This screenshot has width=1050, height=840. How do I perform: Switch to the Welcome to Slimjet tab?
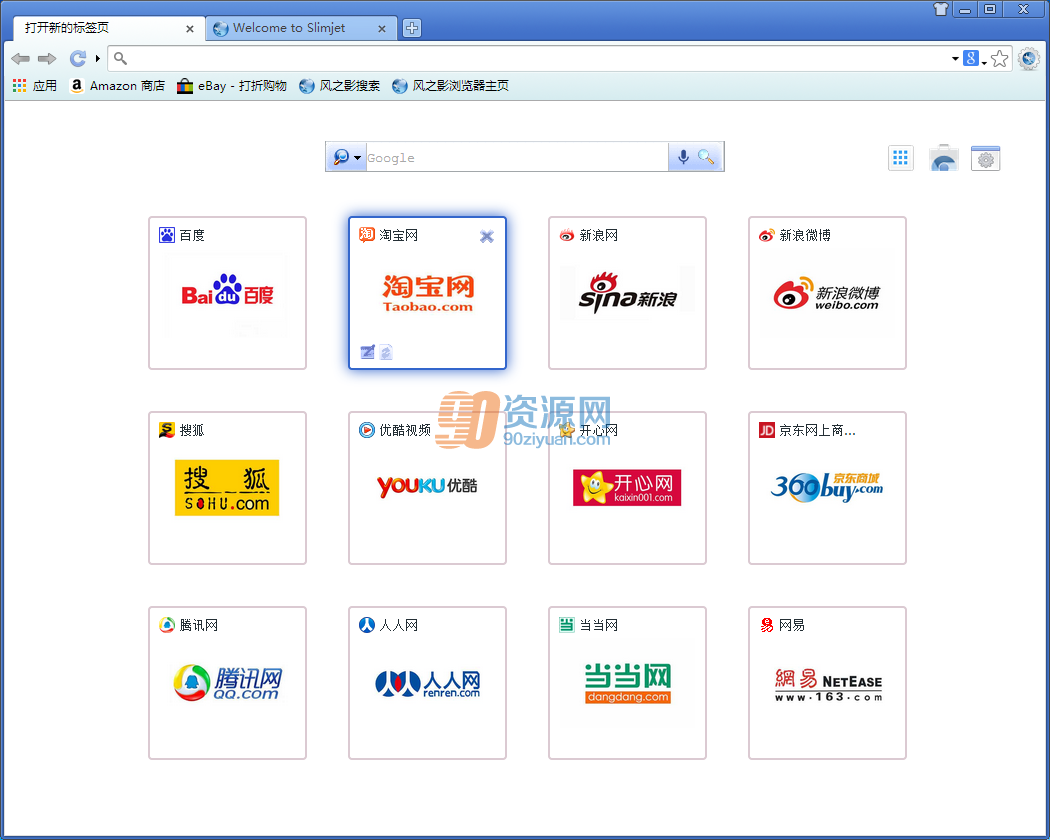(289, 28)
